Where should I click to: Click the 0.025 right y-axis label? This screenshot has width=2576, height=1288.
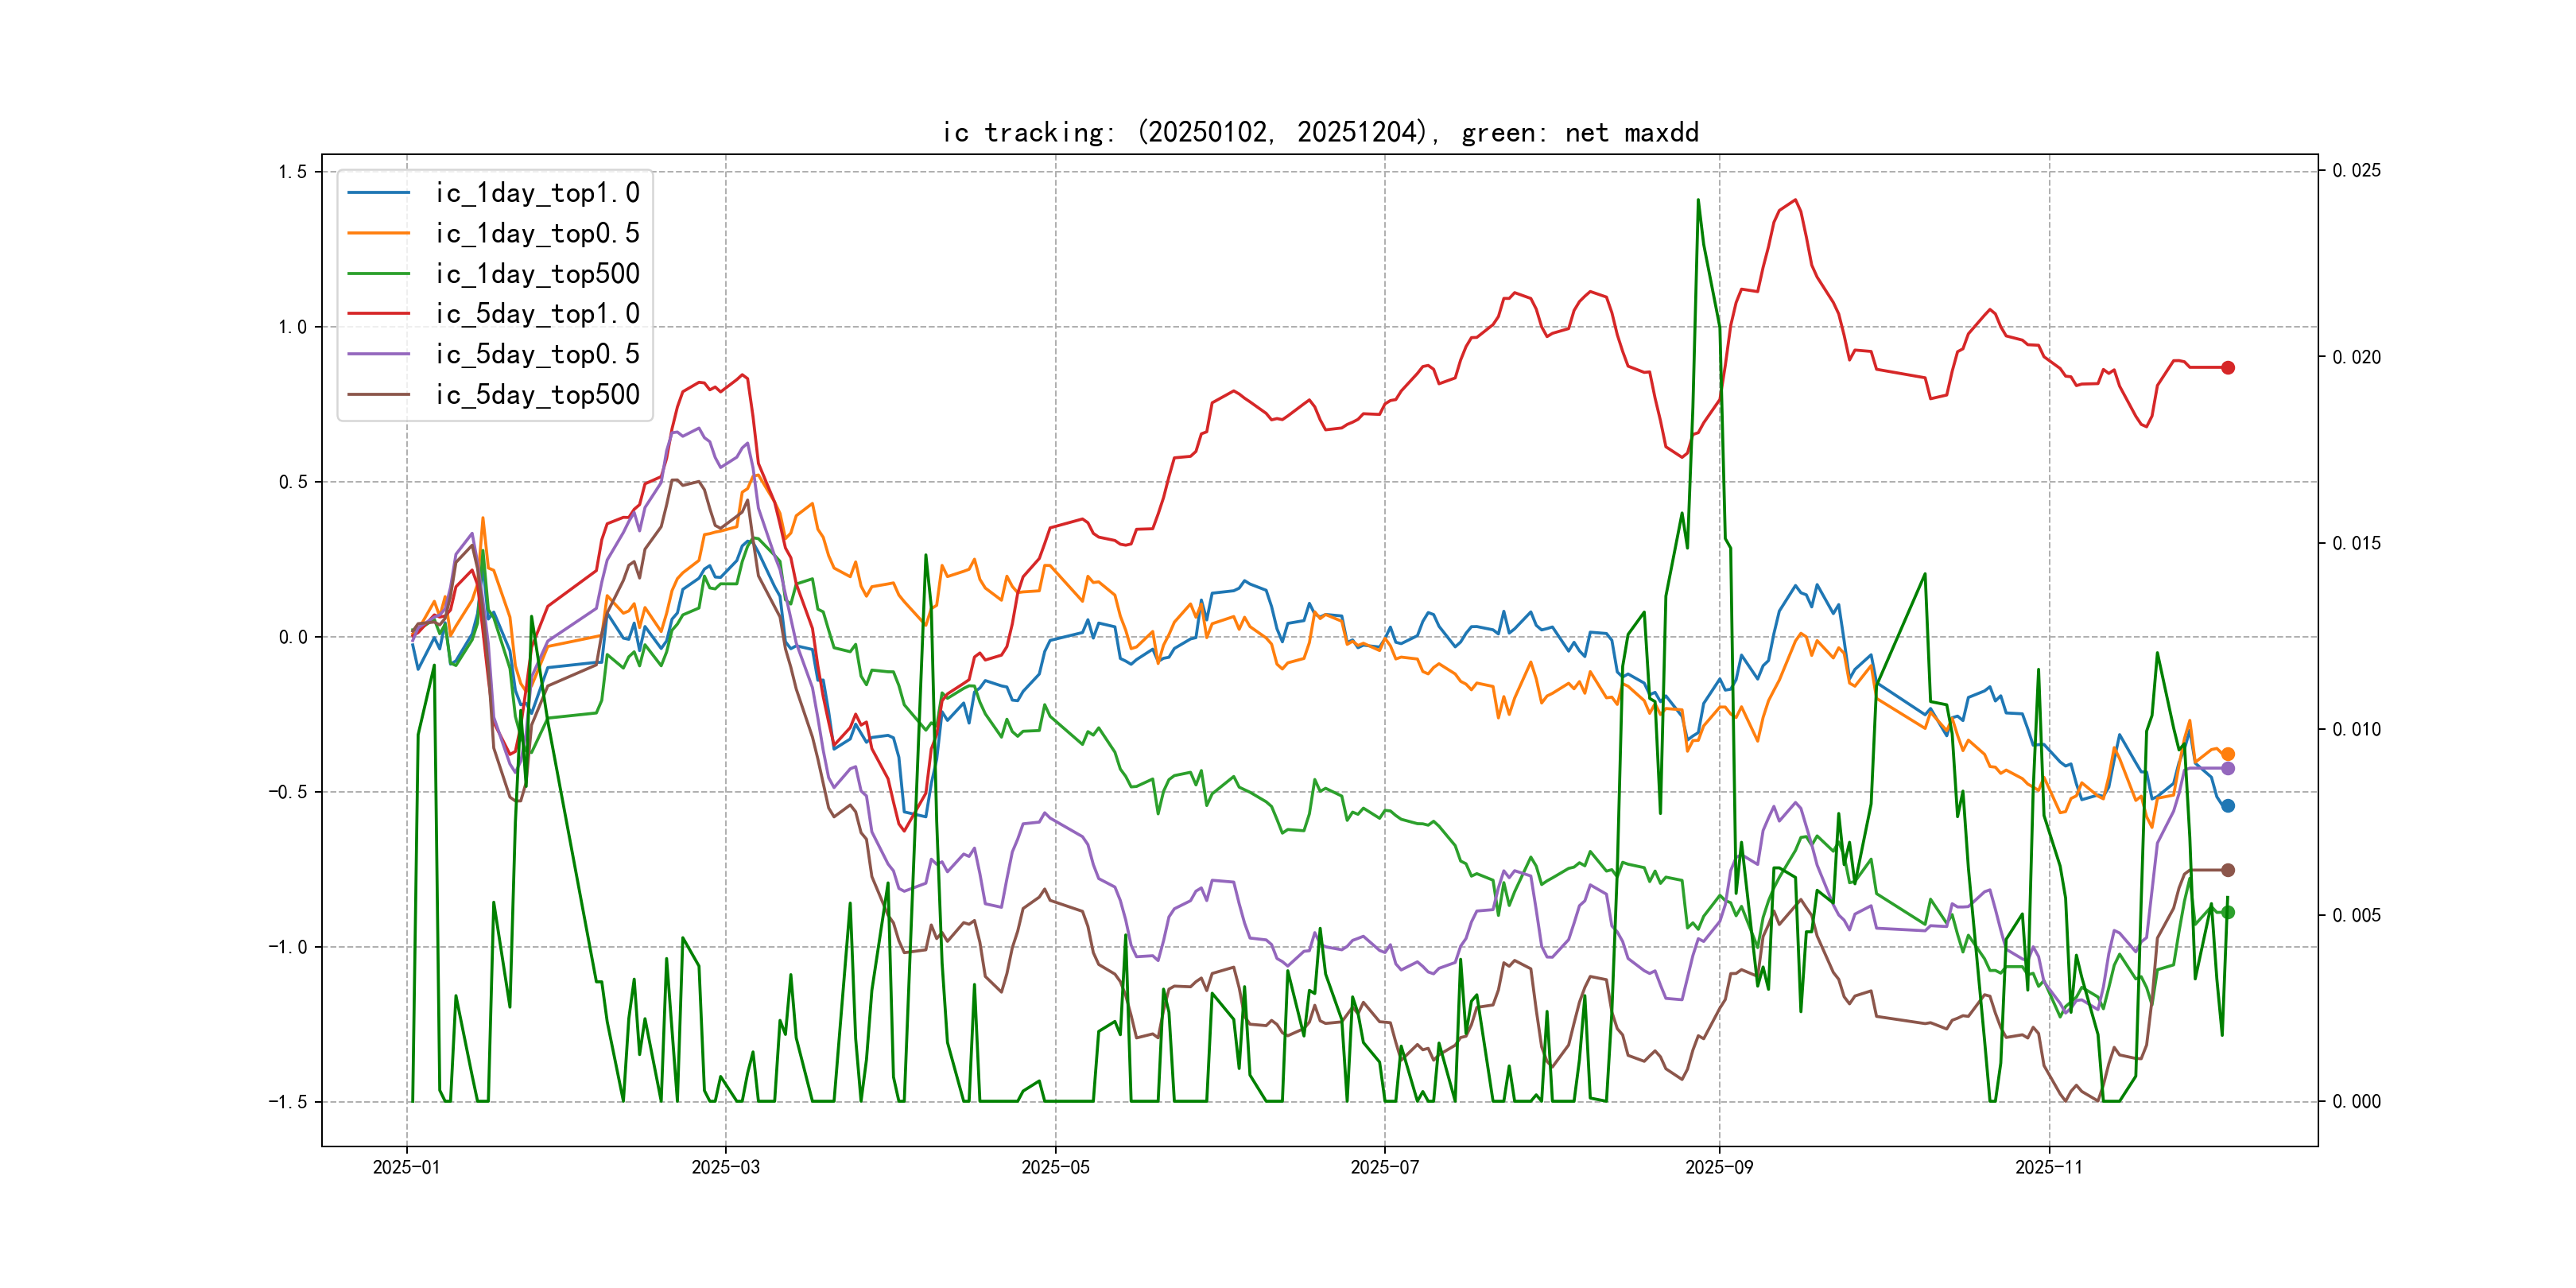pos(2356,171)
